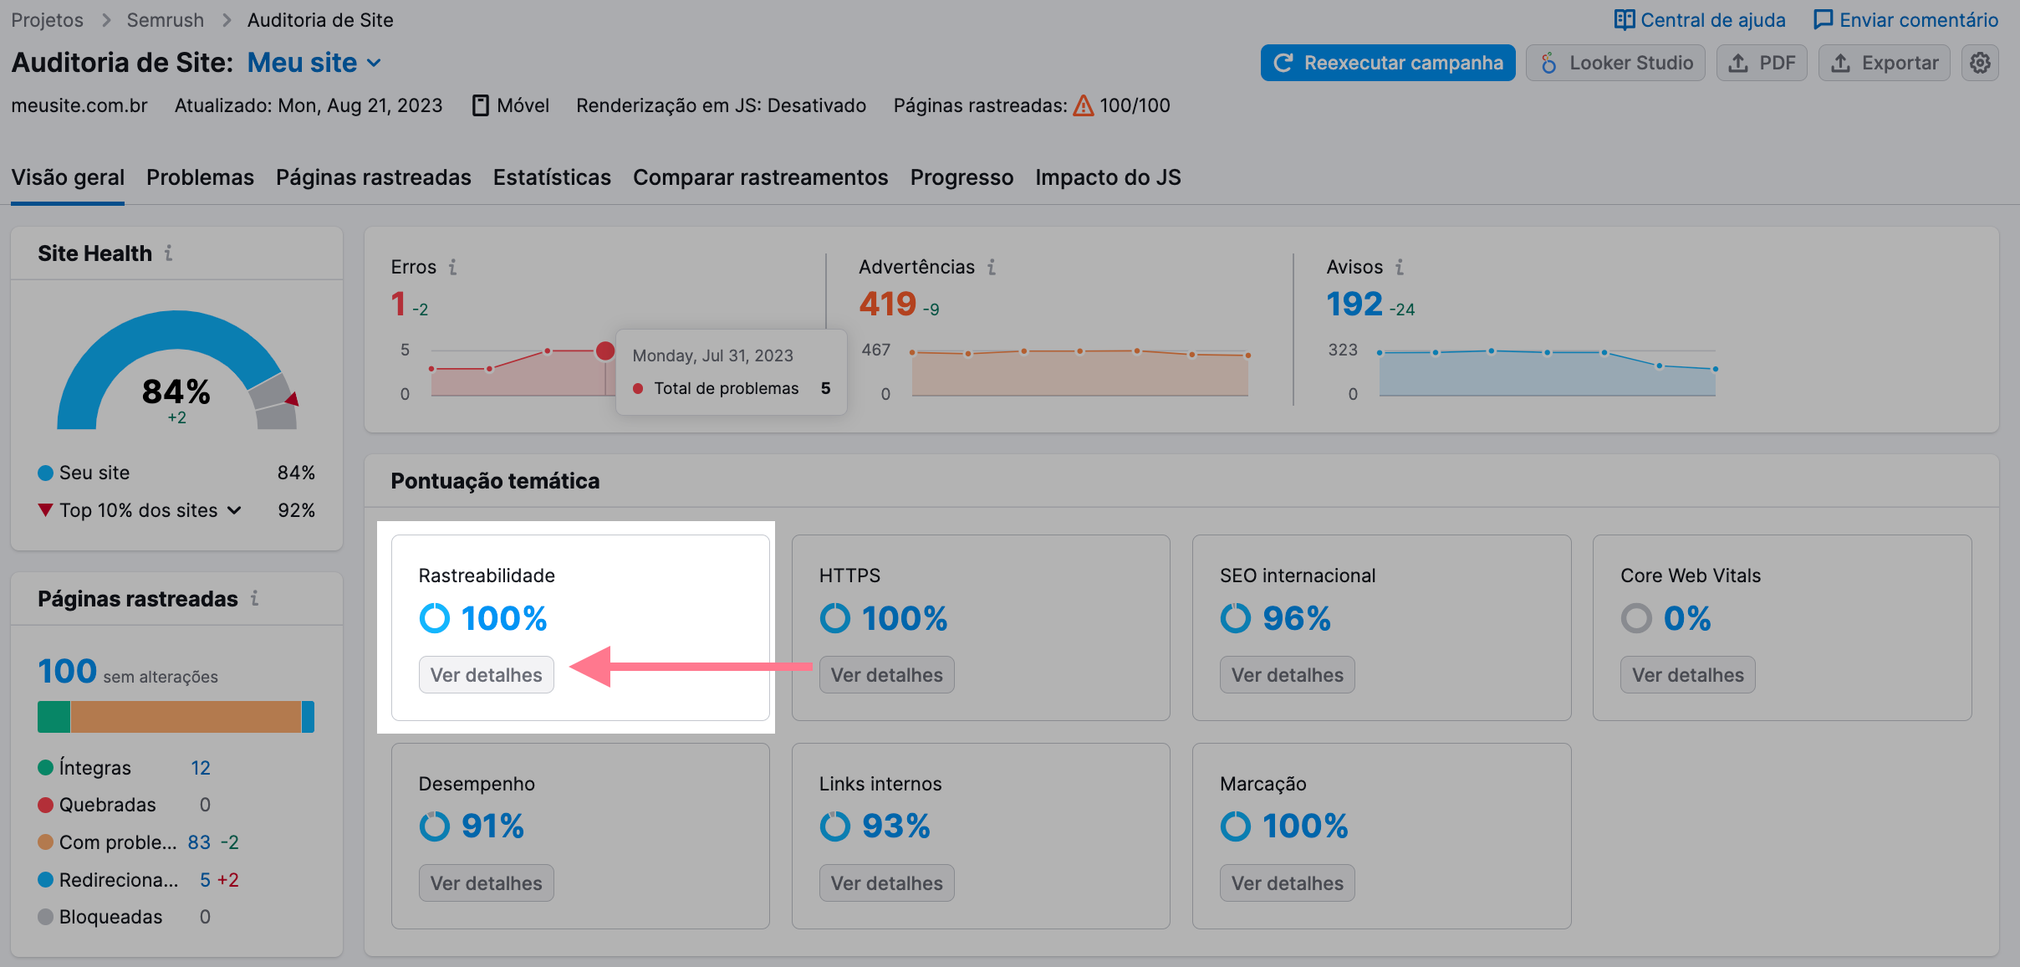
Task: Click the Central de ajuda book icon
Action: [1624, 20]
